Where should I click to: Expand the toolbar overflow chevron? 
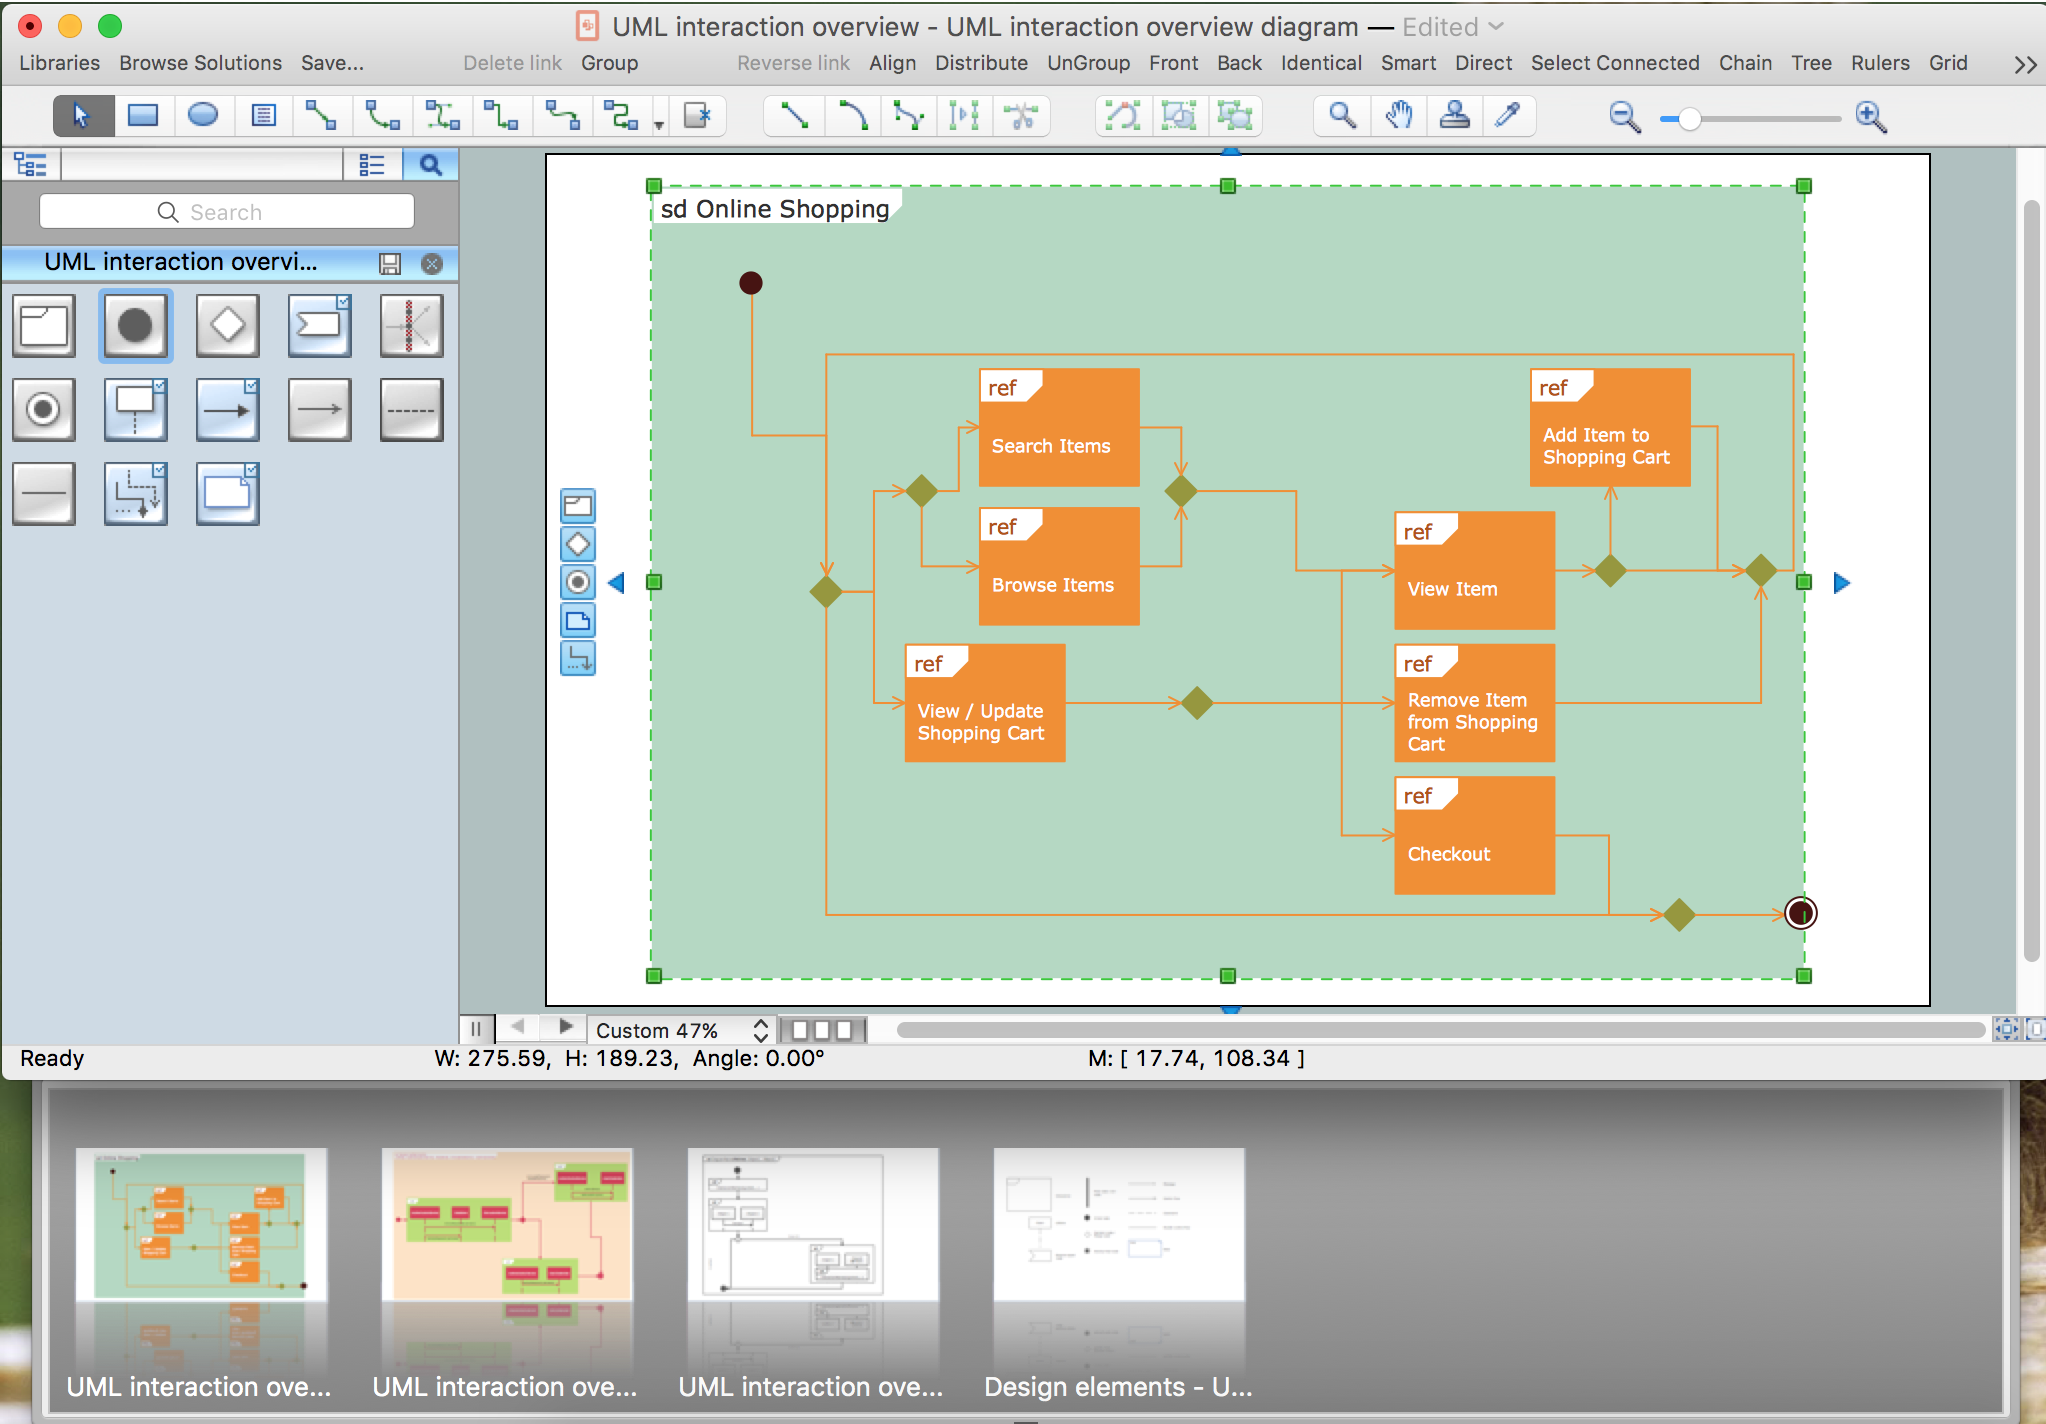[x=2024, y=65]
